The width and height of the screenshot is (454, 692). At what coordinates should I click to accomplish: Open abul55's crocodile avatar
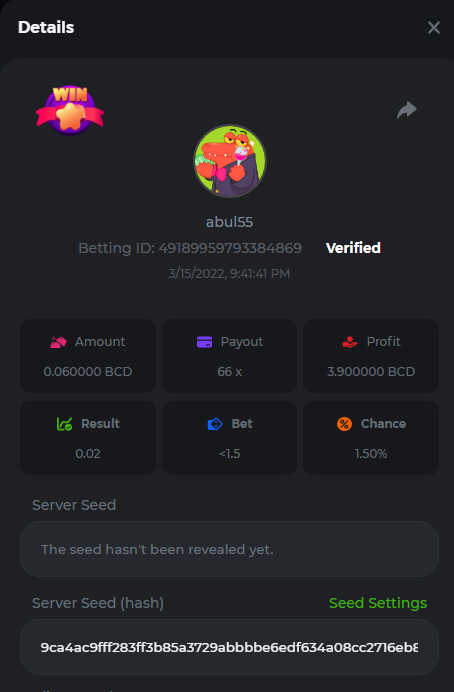[x=230, y=161]
